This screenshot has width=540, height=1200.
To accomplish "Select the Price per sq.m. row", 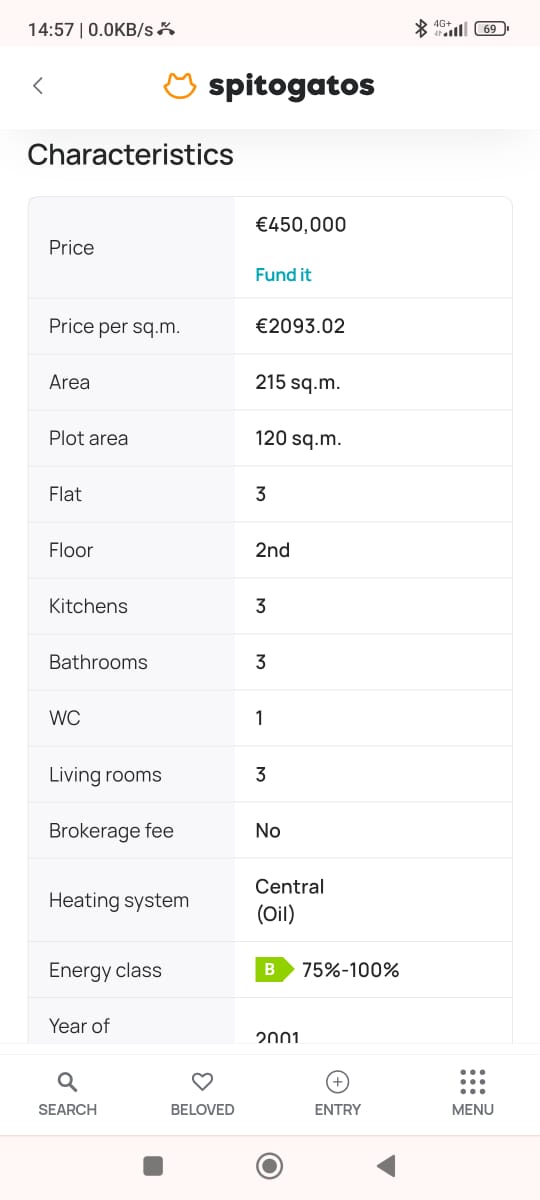I will [x=270, y=326].
